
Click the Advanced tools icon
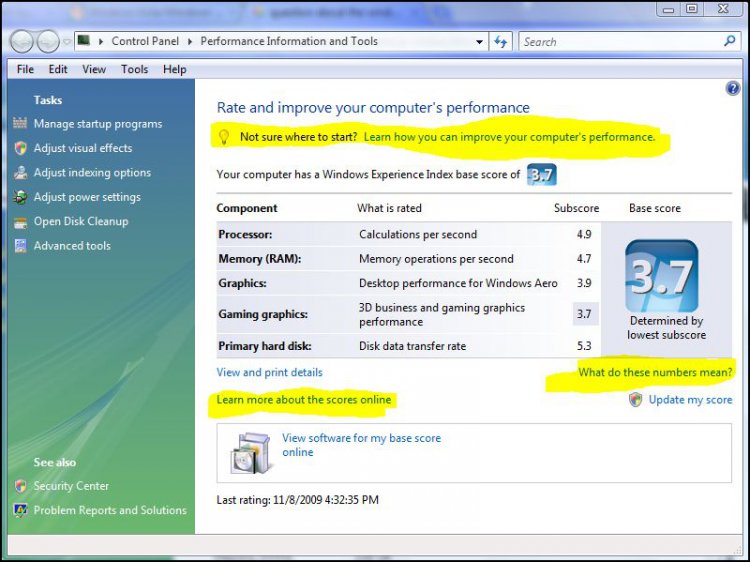coord(21,246)
